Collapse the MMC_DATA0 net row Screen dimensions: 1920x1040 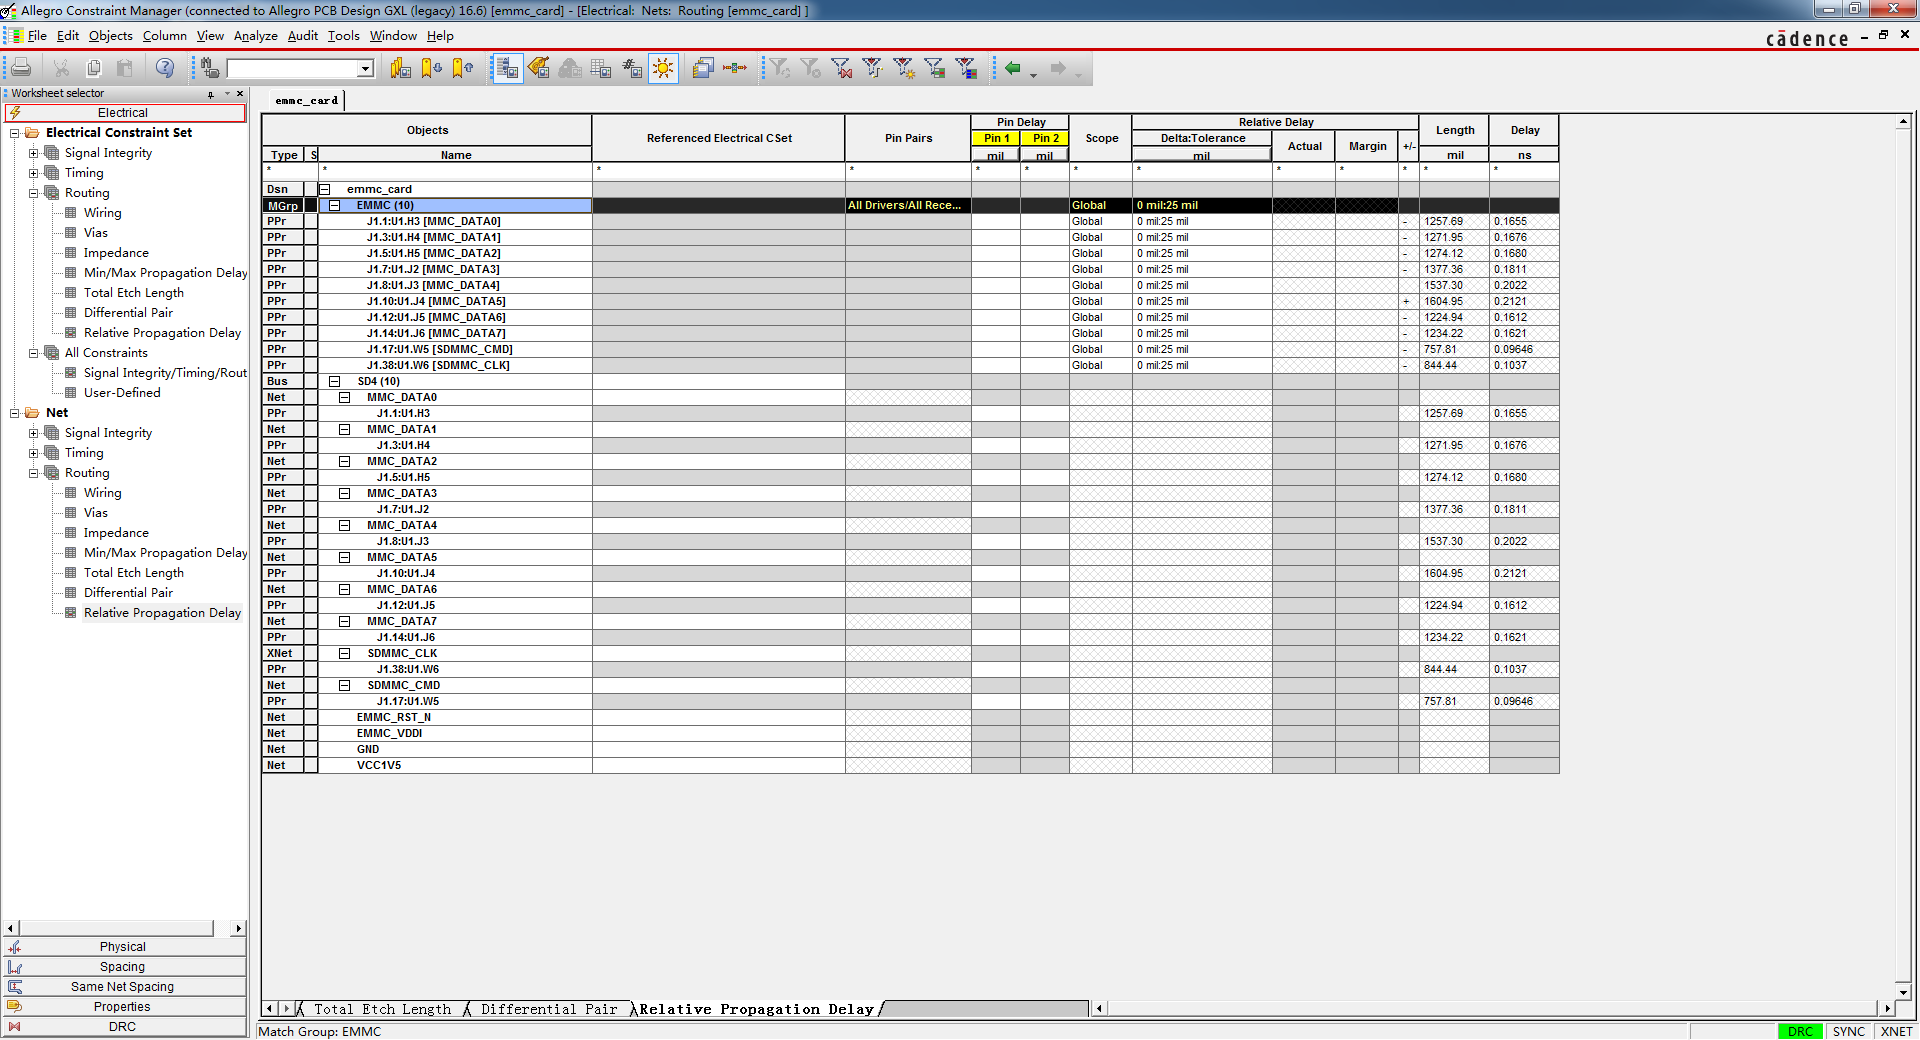[x=344, y=397]
